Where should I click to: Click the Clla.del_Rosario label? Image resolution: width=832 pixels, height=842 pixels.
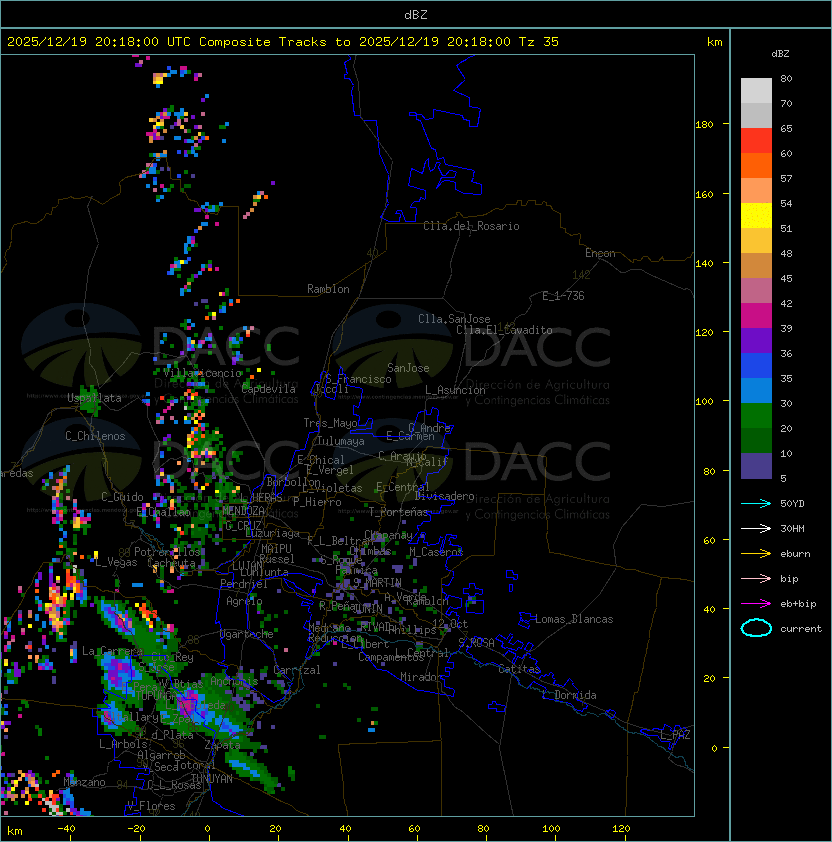pos(471,226)
